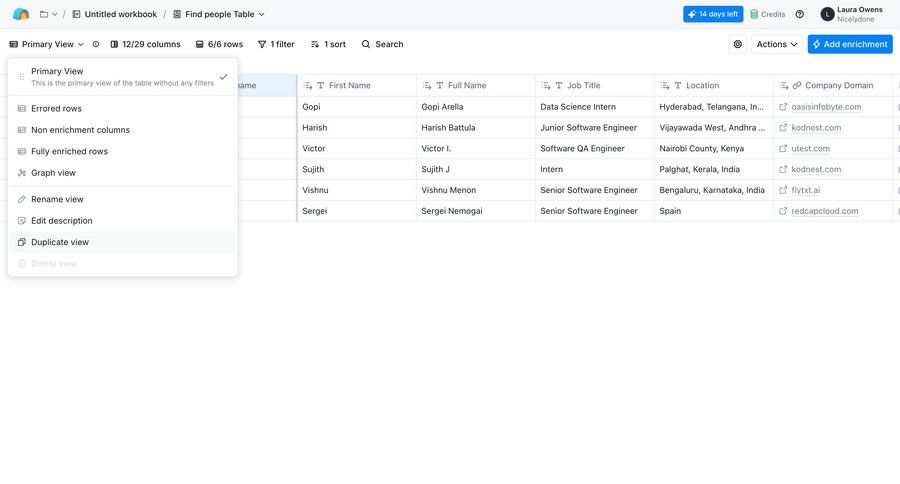Open the Untitled workbook breadcrumb
This screenshot has width=900, height=484.
[x=114, y=14]
